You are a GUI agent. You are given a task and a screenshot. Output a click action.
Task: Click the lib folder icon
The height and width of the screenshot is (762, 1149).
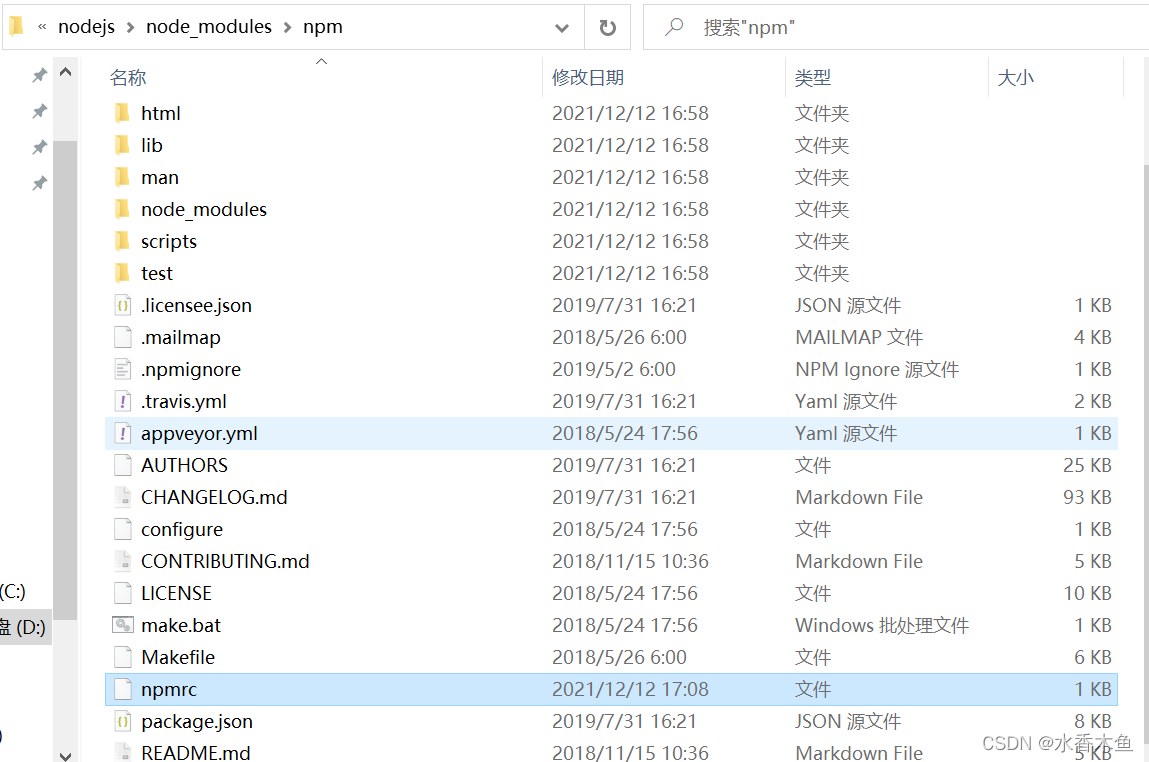tap(122, 145)
